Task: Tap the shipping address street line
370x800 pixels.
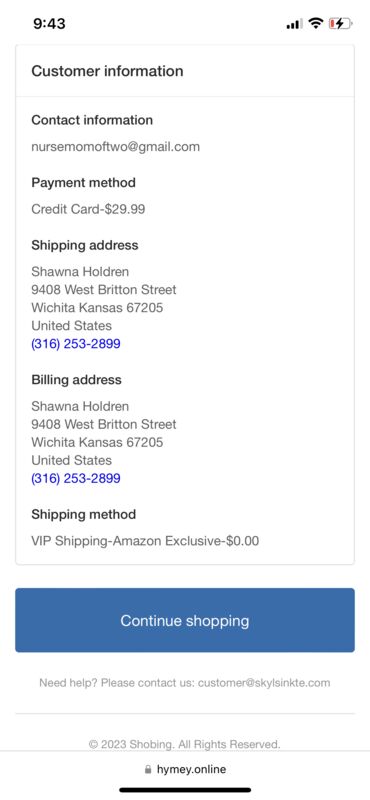Action: point(104,290)
